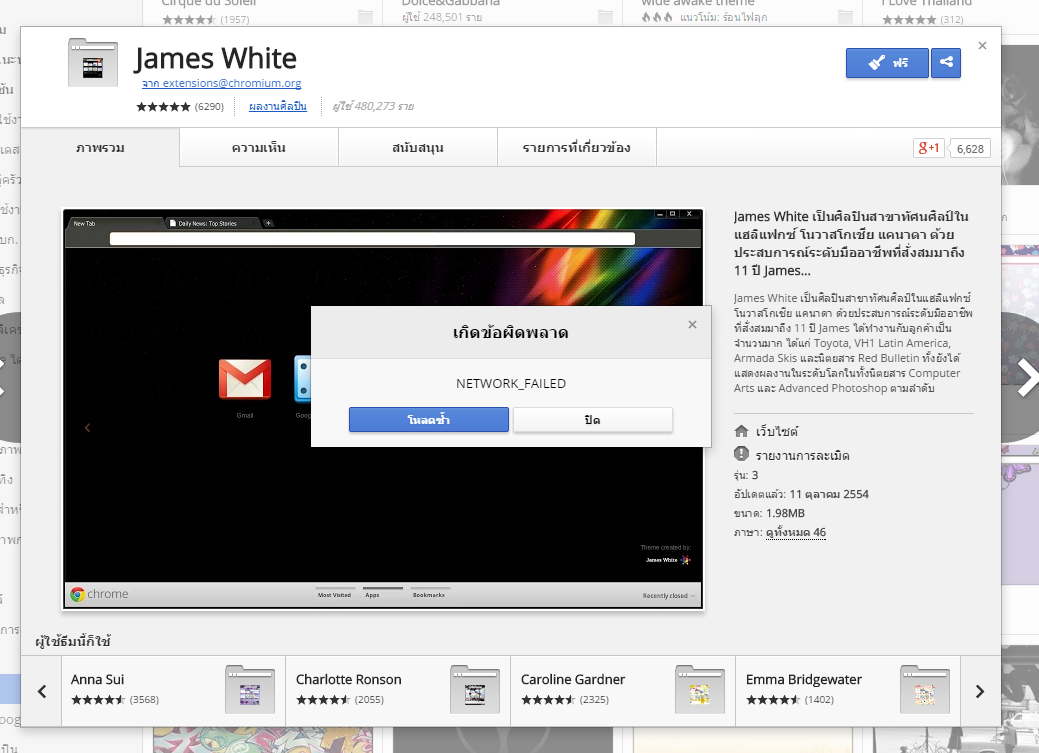The image size is (1039, 753).
Task: Go to next related themes
Action: click(980, 691)
